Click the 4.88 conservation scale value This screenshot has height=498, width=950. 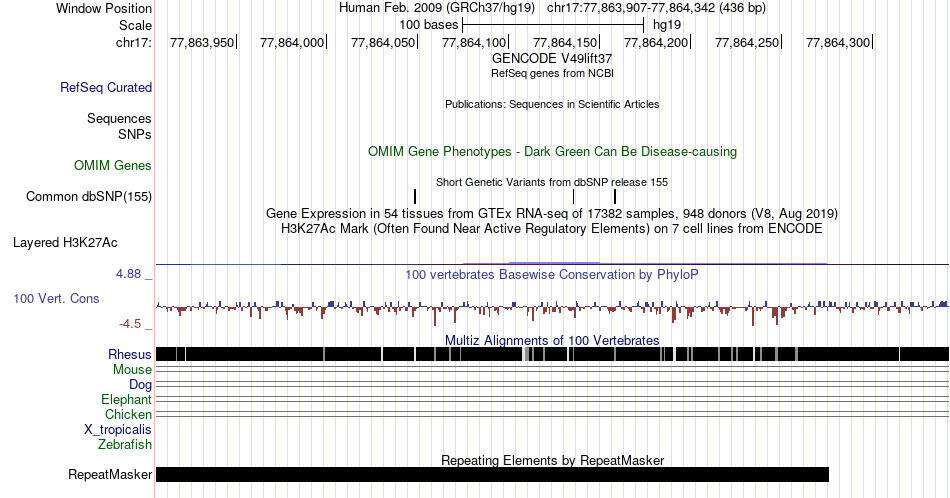click(x=128, y=274)
